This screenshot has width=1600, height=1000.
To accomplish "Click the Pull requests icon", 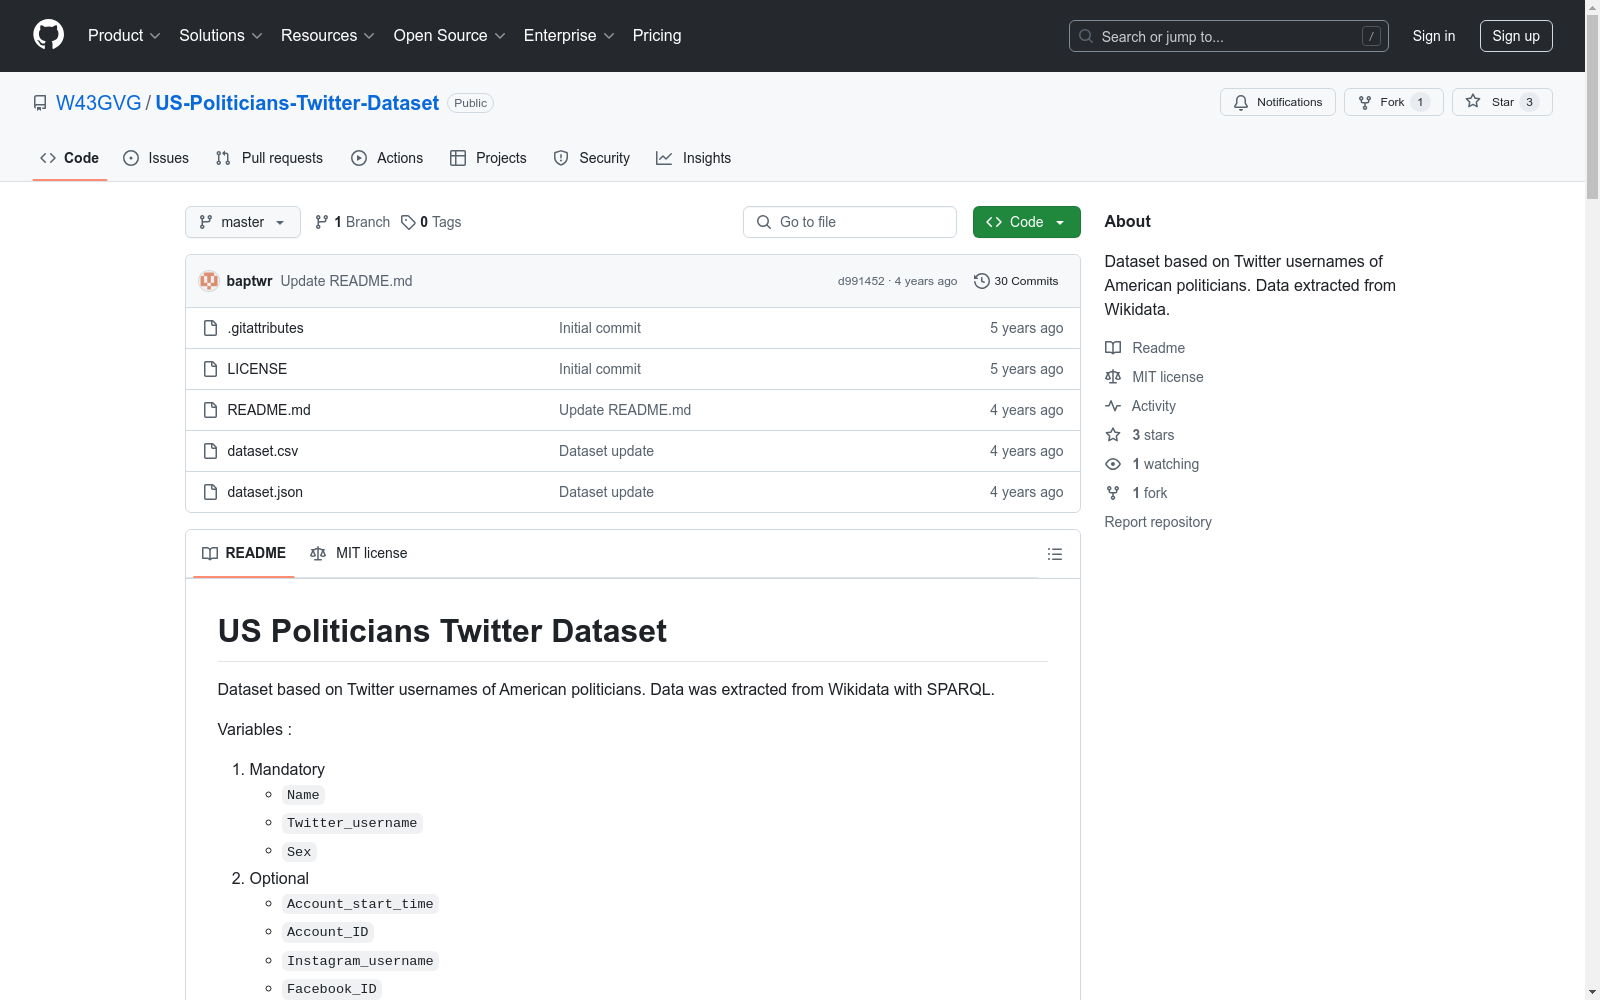I will click(x=223, y=158).
